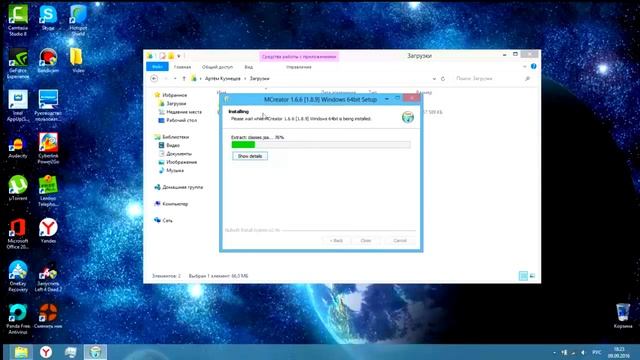Select Компьютер in the navigation pane
This screenshot has width=640, height=360.
(171, 204)
